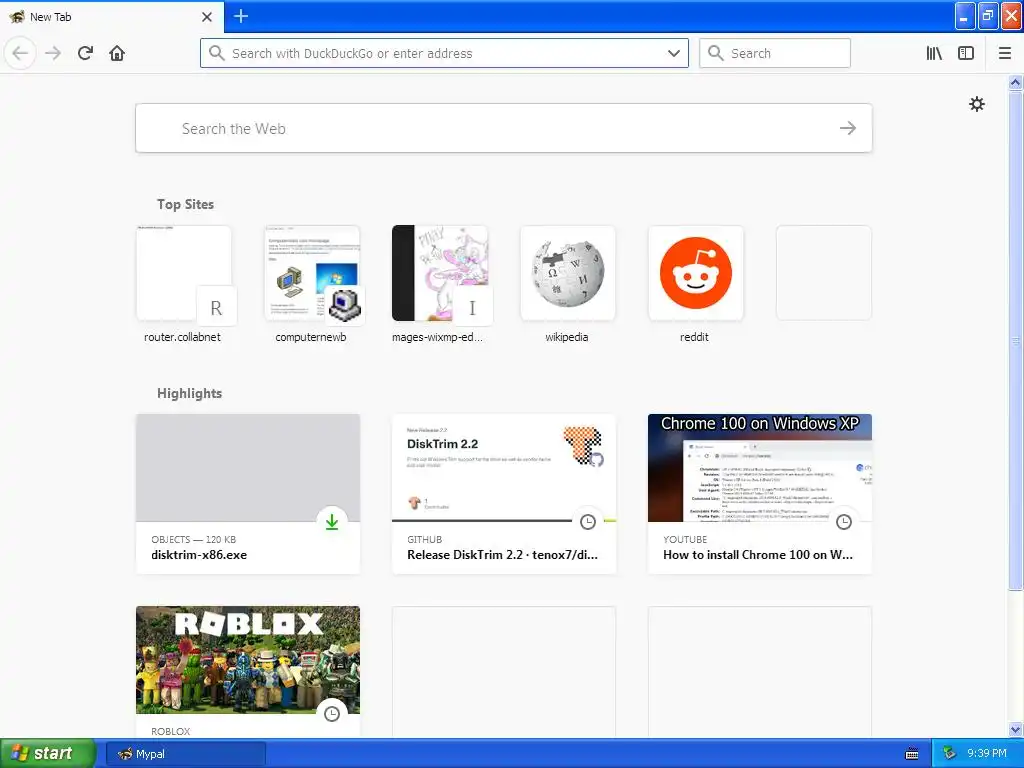
Task: Click the GITHUB source label
Action: (424, 539)
